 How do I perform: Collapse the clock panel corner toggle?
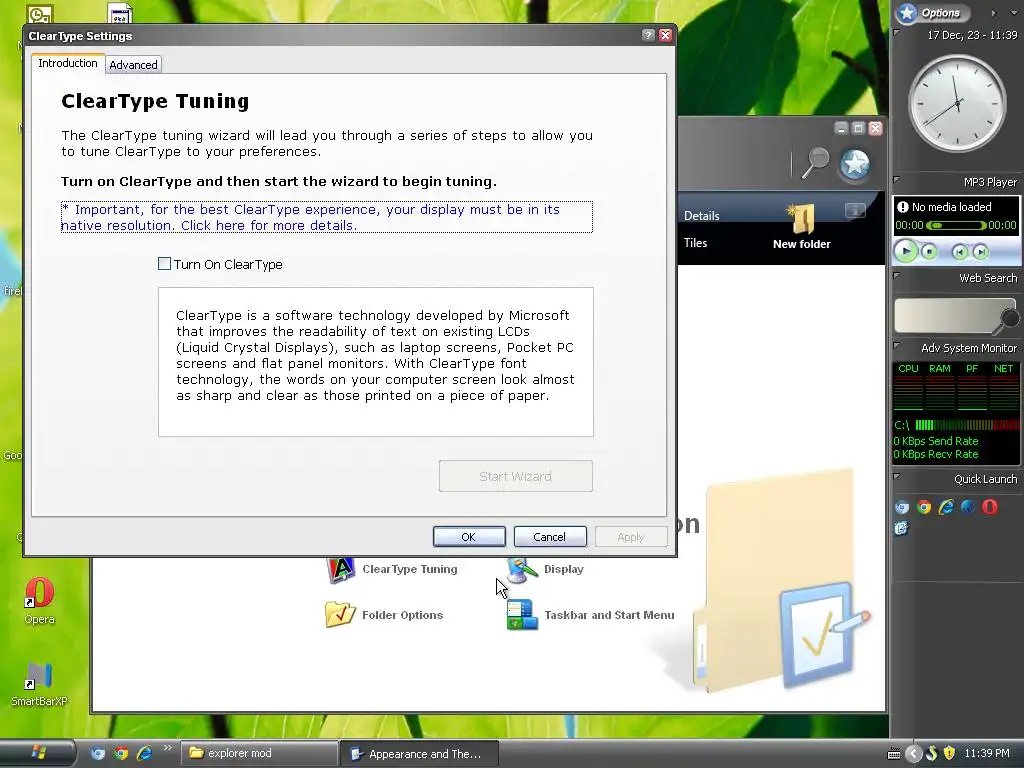coord(897,33)
